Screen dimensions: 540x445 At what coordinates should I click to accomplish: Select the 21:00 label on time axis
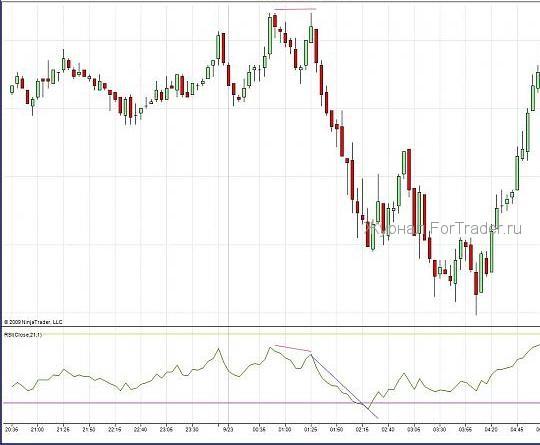click(x=37, y=430)
